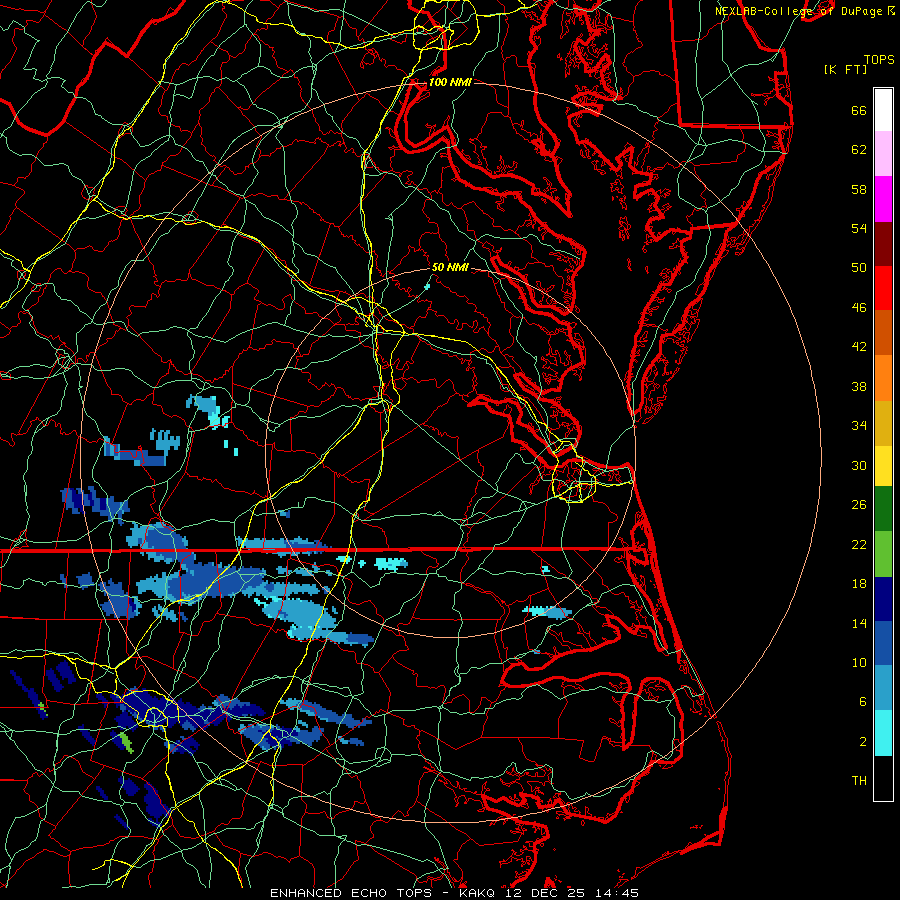Click the 'TH' threshold legend label

pyautogui.click(x=859, y=781)
